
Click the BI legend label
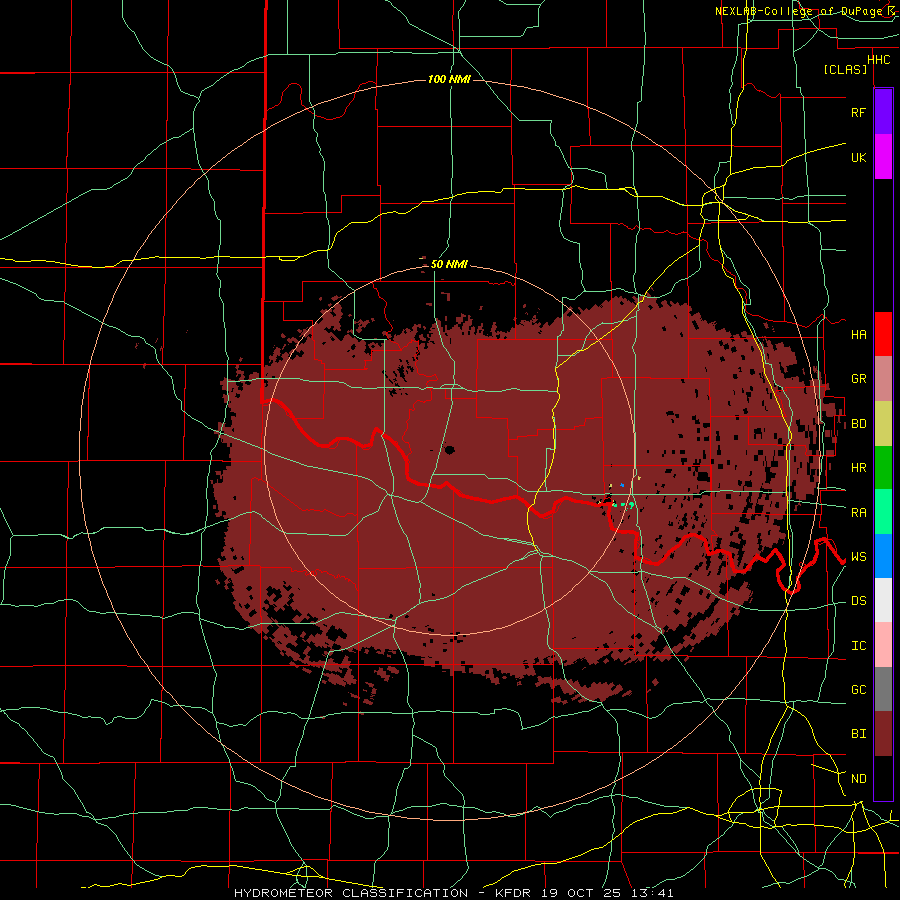pyautogui.click(x=858, y=734)
